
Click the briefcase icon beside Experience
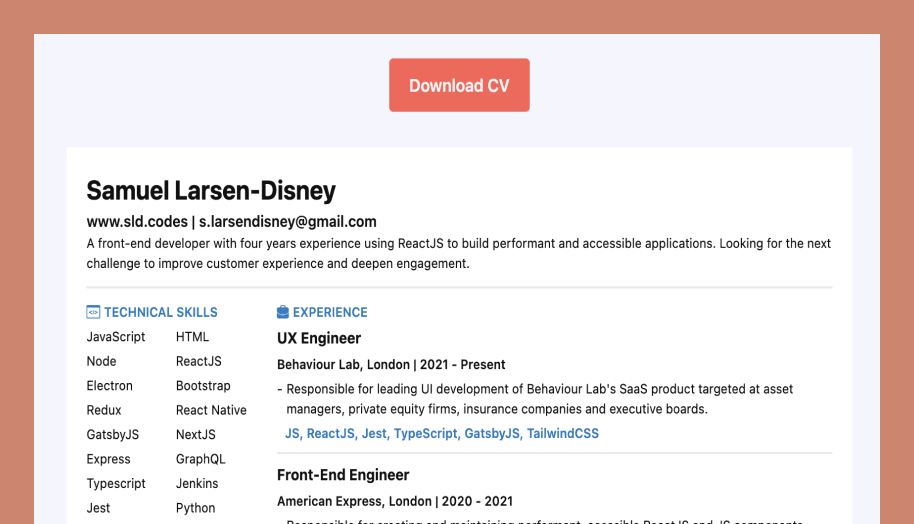pyautogui.click(x=283, y=312)
